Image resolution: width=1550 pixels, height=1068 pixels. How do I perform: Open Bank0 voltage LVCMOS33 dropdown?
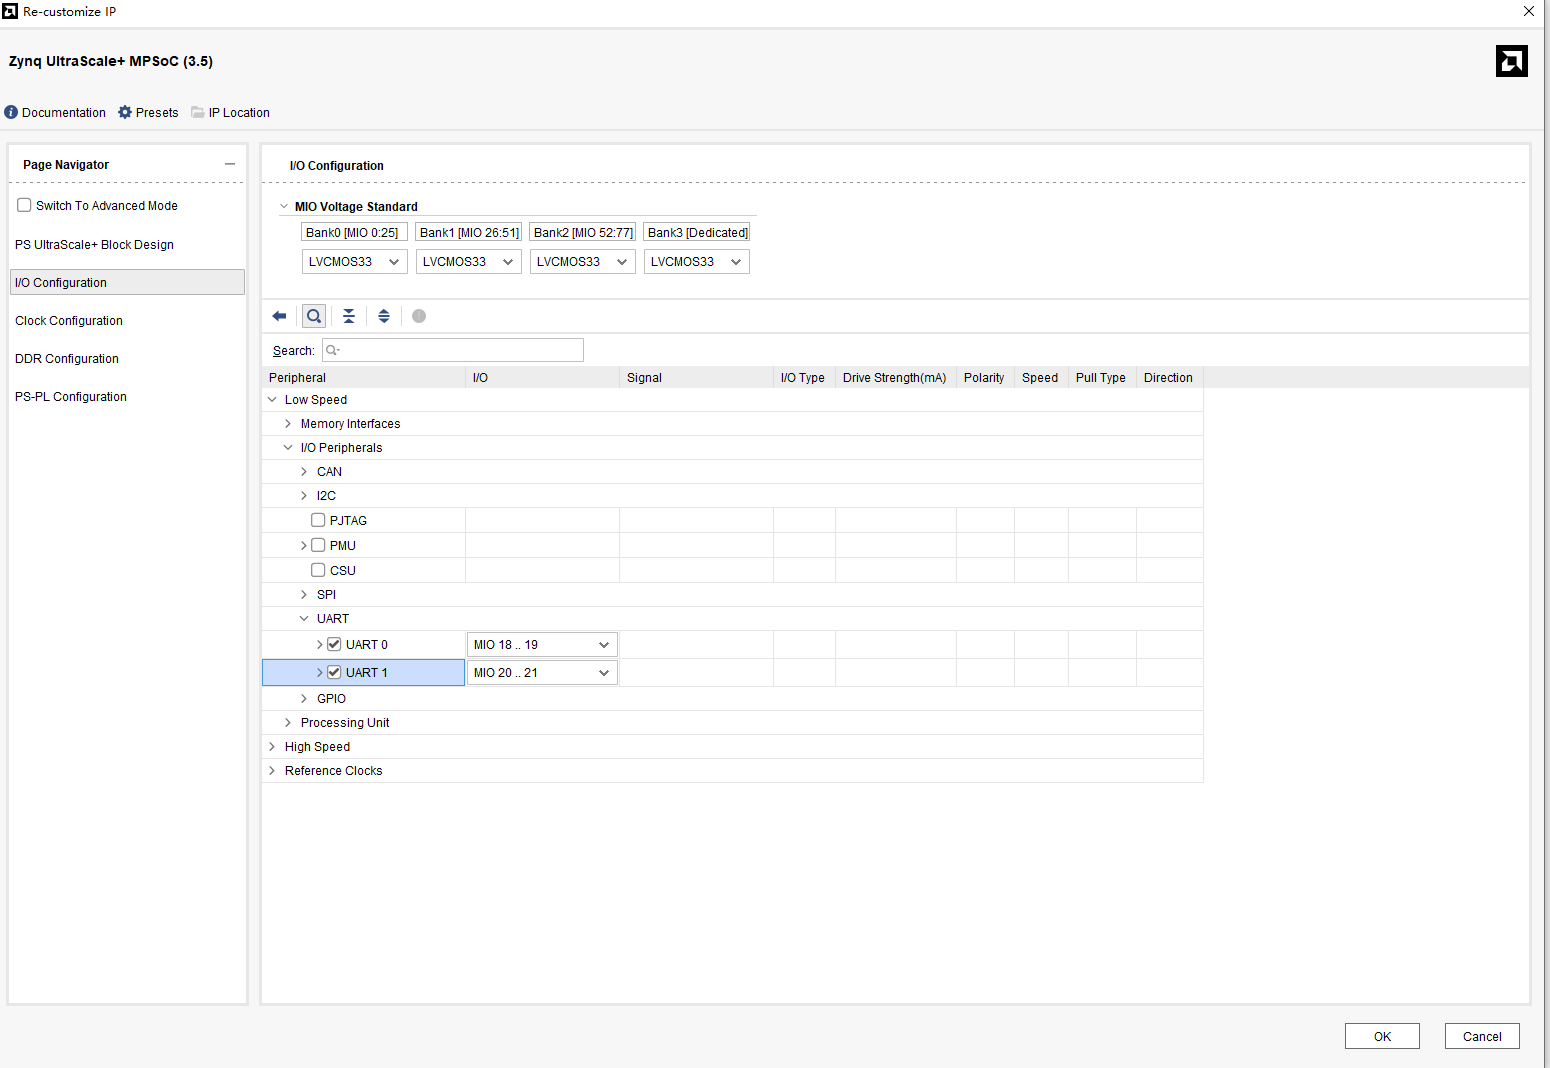[x=354, y=262]
